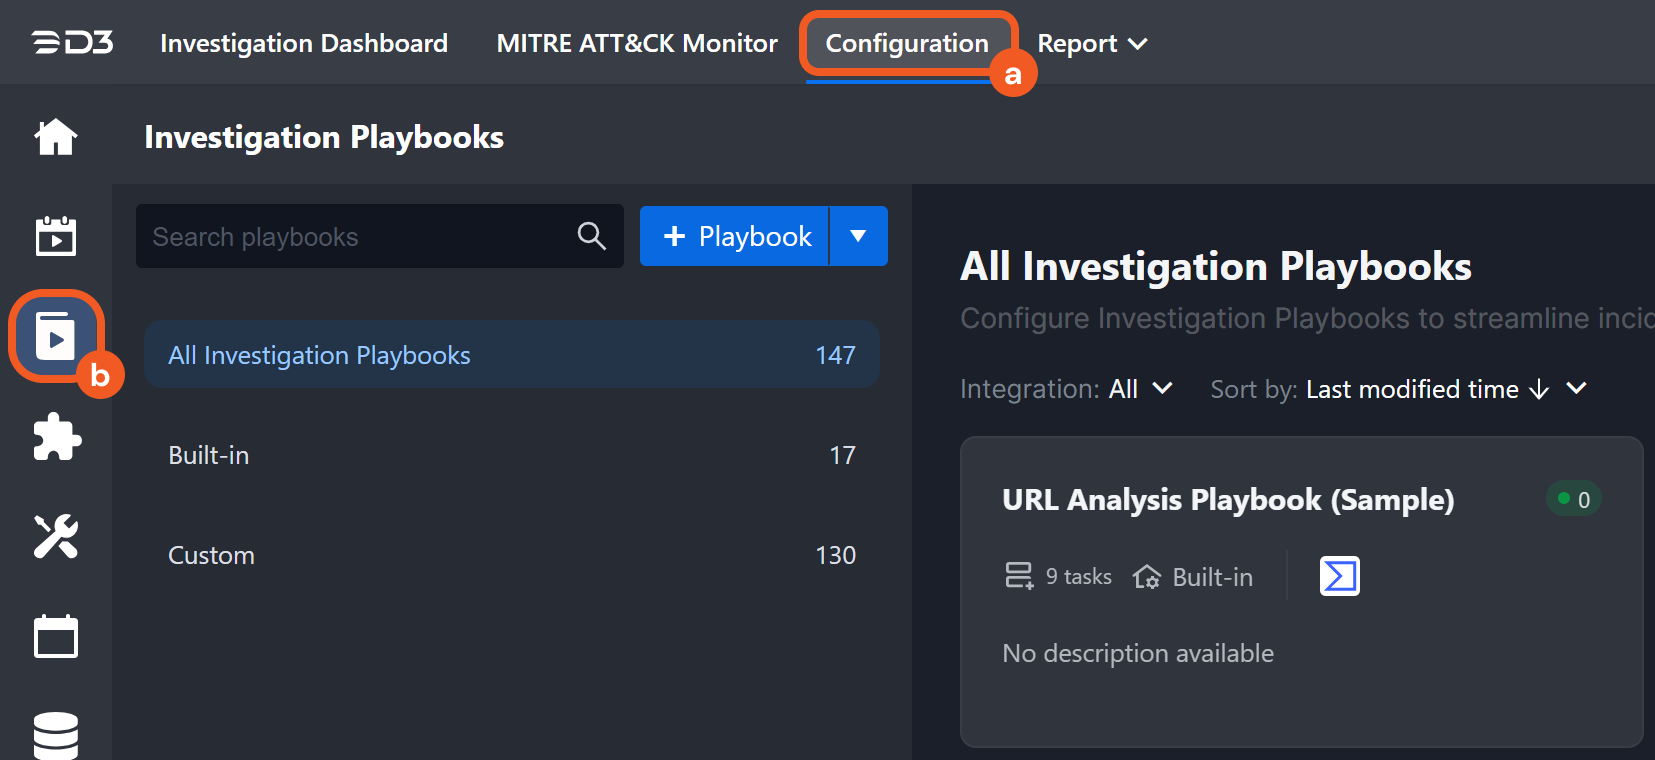Open the utility tools wrench icon
Image resolution: width=1655 pixels, height=760 pixels.
tap(56, 537)
